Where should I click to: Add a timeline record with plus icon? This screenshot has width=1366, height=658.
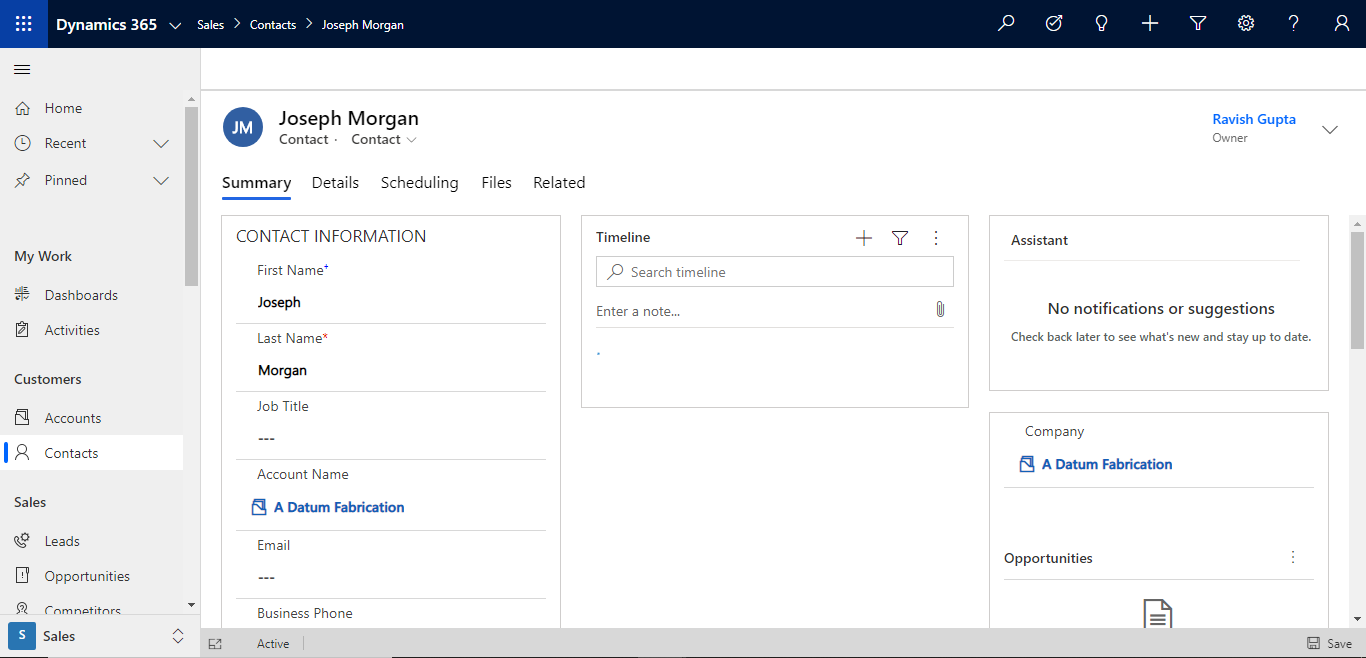point(864,238)
